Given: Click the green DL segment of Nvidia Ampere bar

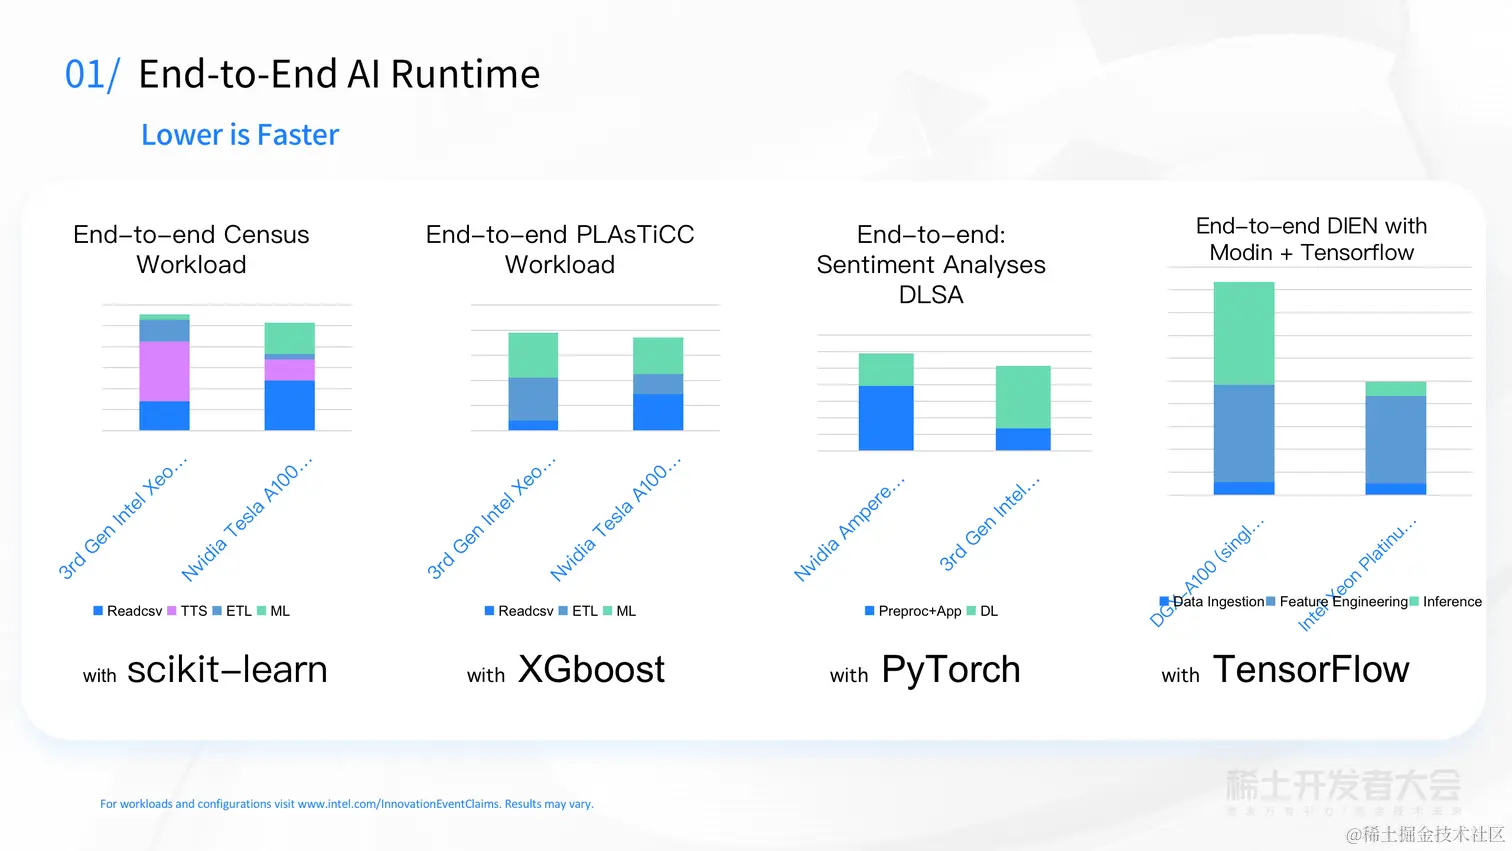Looking at the screenshot, I should (x=886, y=370).
